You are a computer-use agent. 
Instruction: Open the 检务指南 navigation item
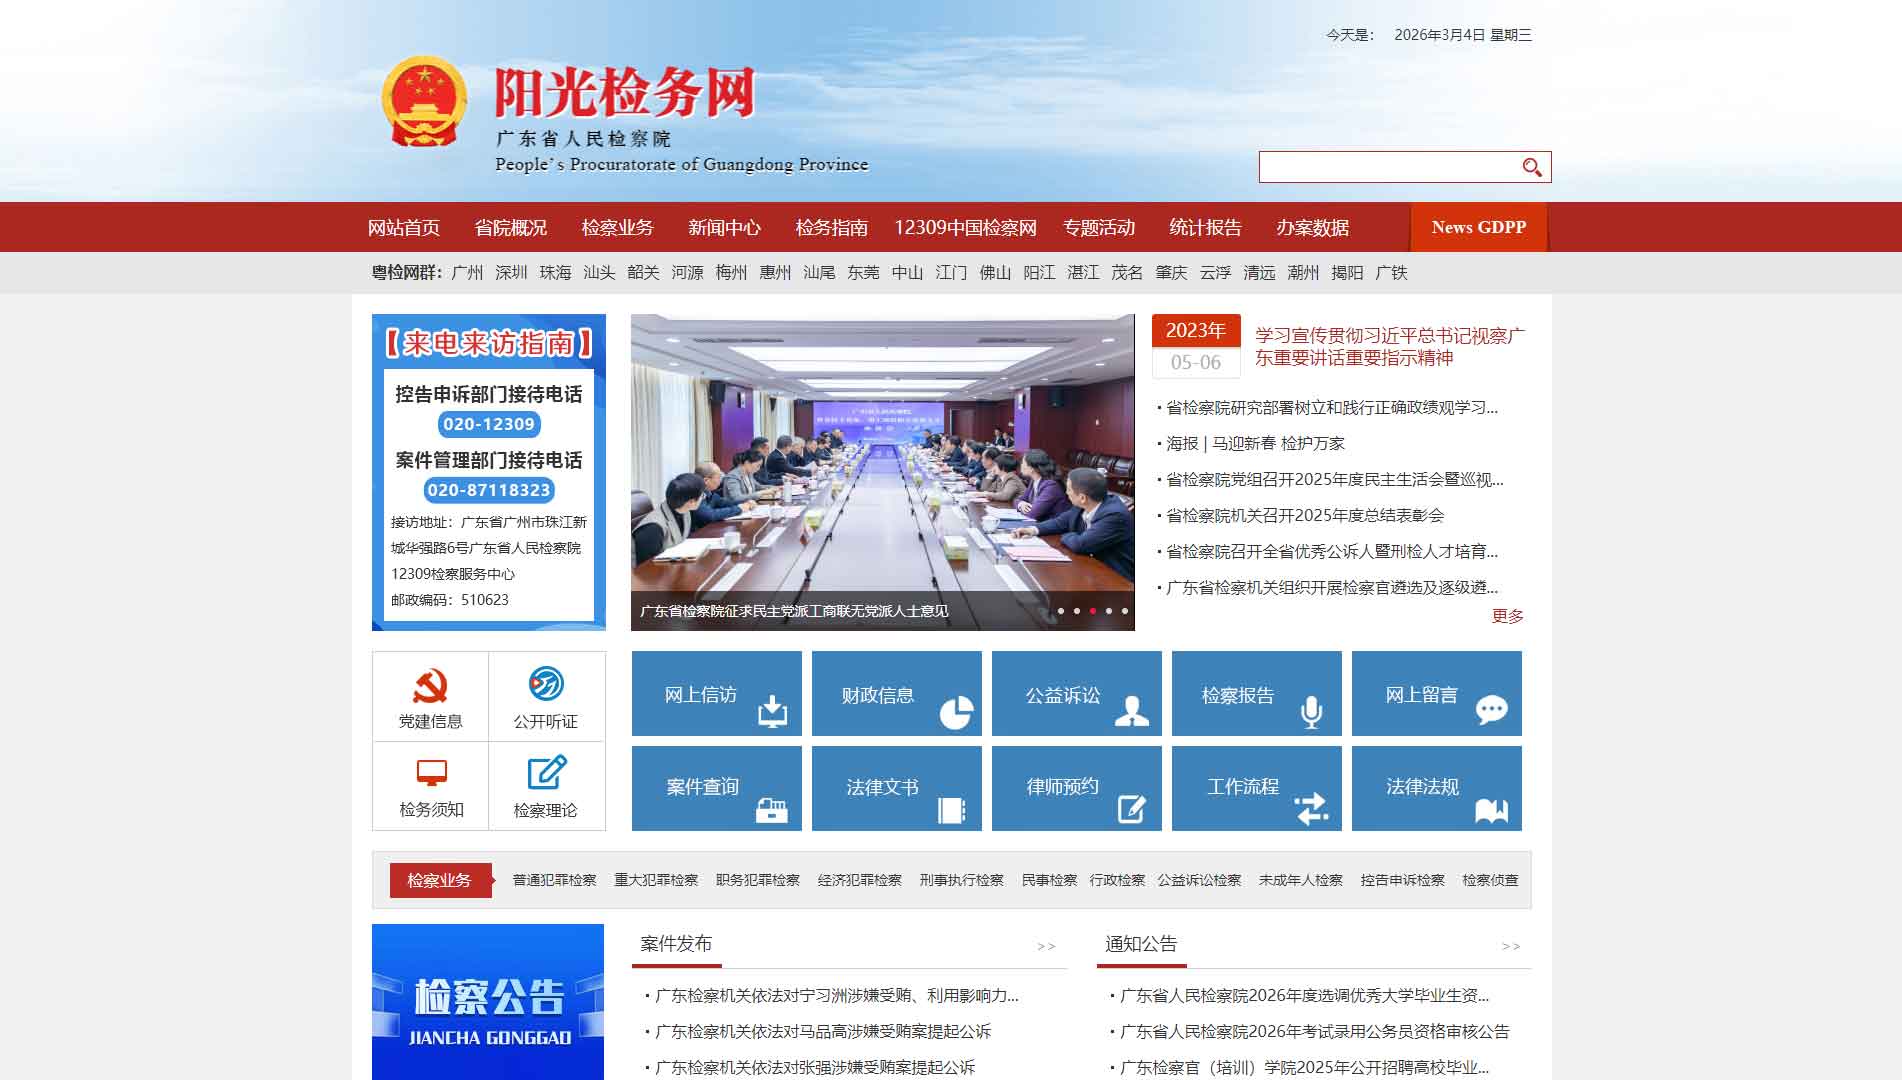[x=832, y=228]
